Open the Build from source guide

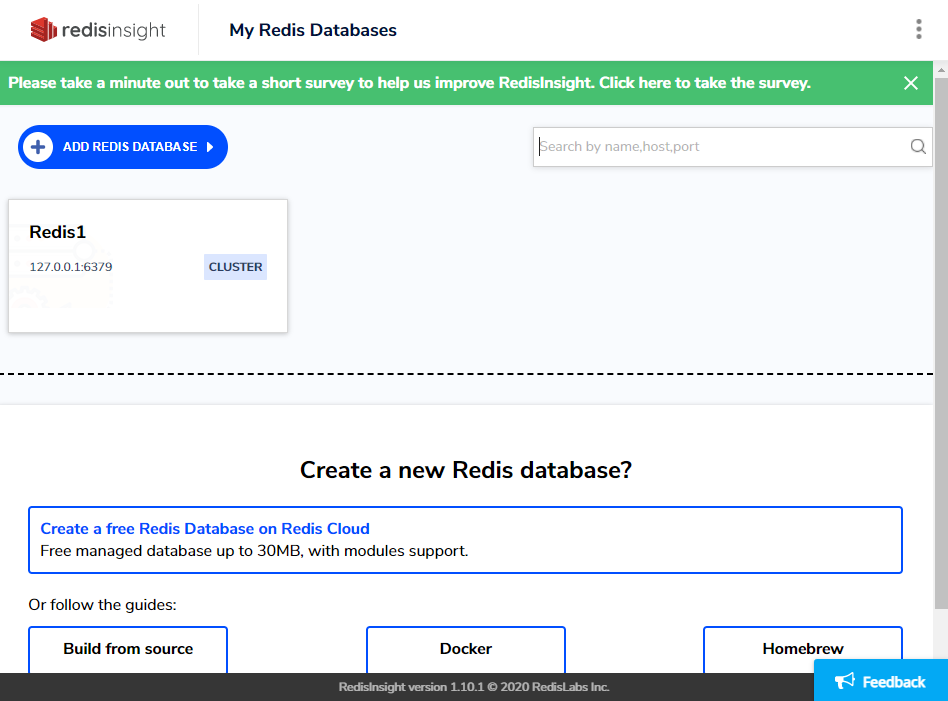click(128, 649)
